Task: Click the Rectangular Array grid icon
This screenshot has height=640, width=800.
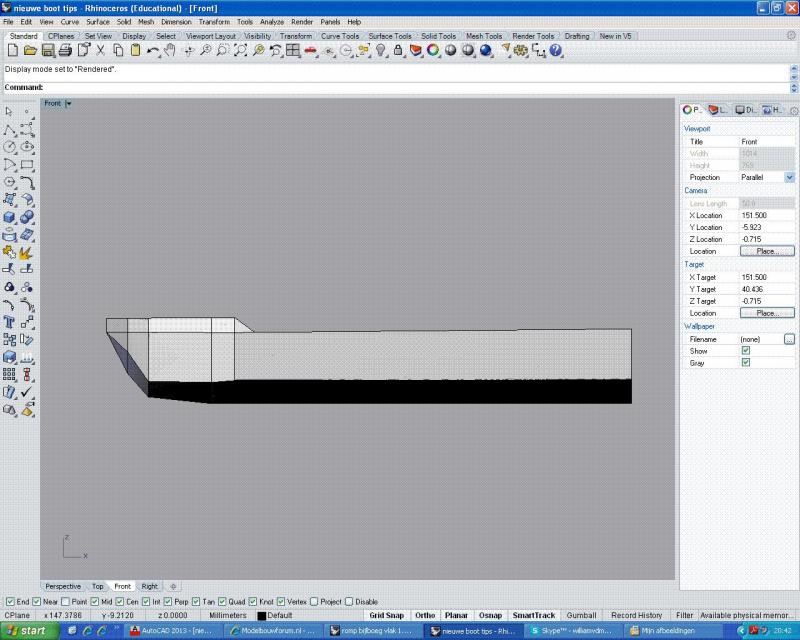Action: (9, 375)
